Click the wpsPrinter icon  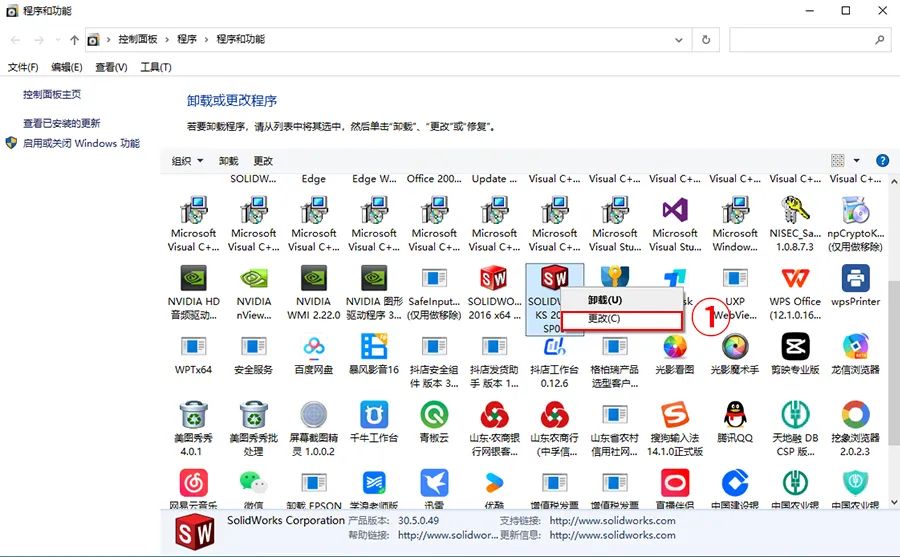pos(855,278)
